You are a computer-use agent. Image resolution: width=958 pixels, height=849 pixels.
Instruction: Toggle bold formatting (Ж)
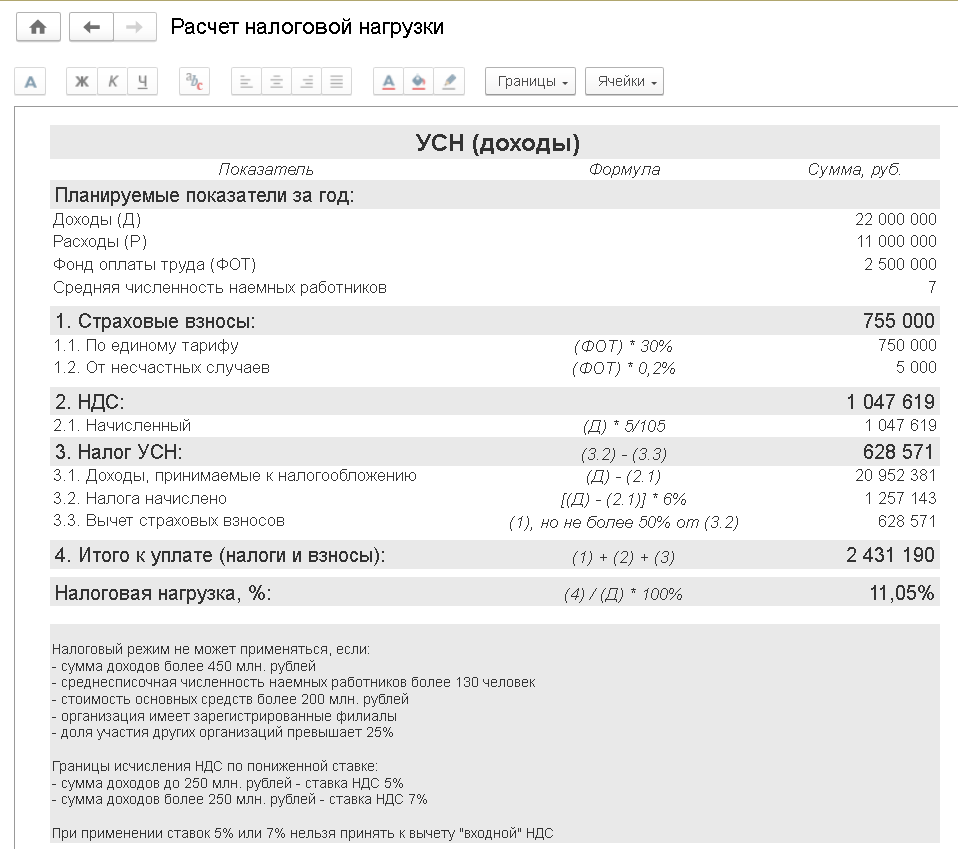pyautogui.click(x=82, y=82)
